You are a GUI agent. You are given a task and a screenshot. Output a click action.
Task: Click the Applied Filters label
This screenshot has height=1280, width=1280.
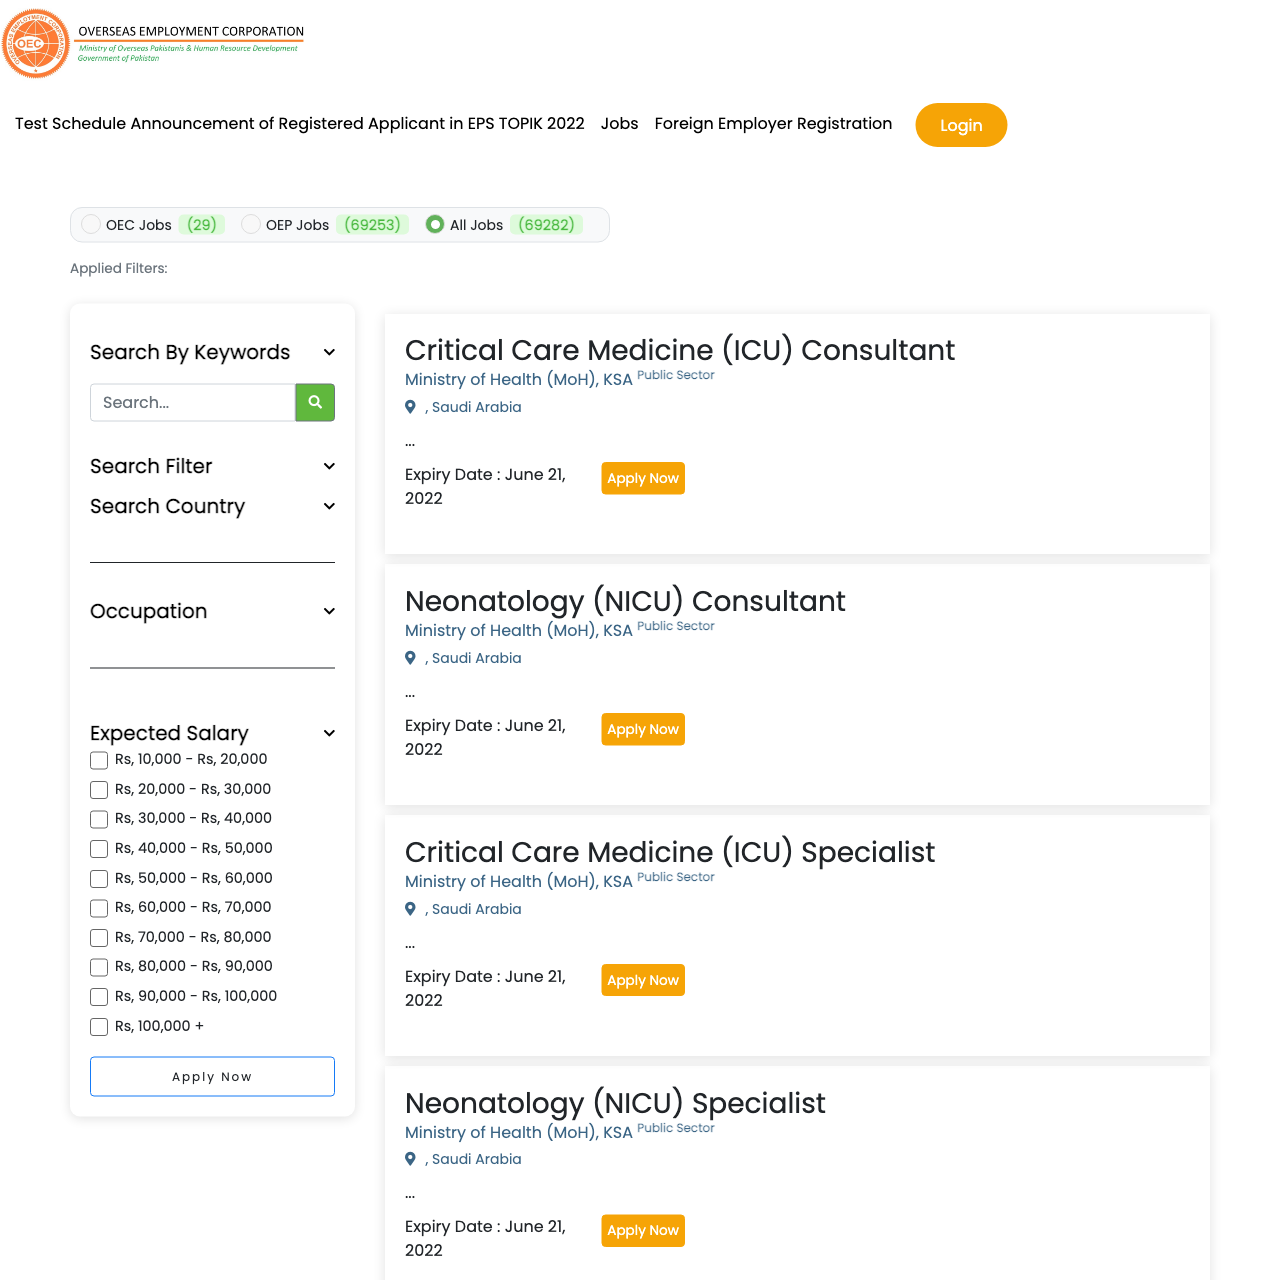click(x=119, y=268)
